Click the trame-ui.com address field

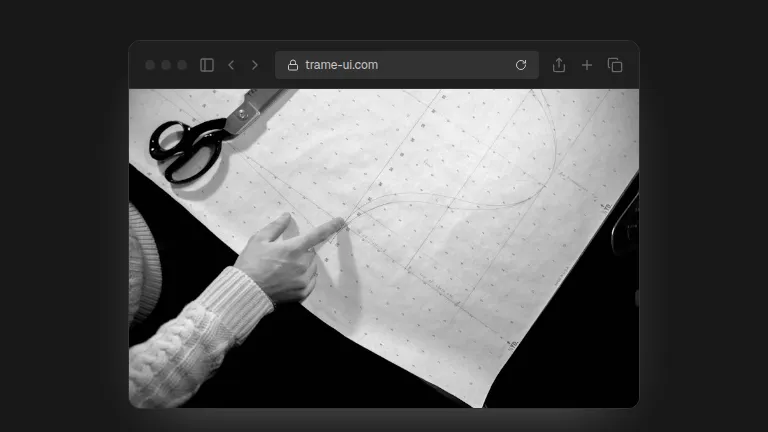tap(407, 65)
